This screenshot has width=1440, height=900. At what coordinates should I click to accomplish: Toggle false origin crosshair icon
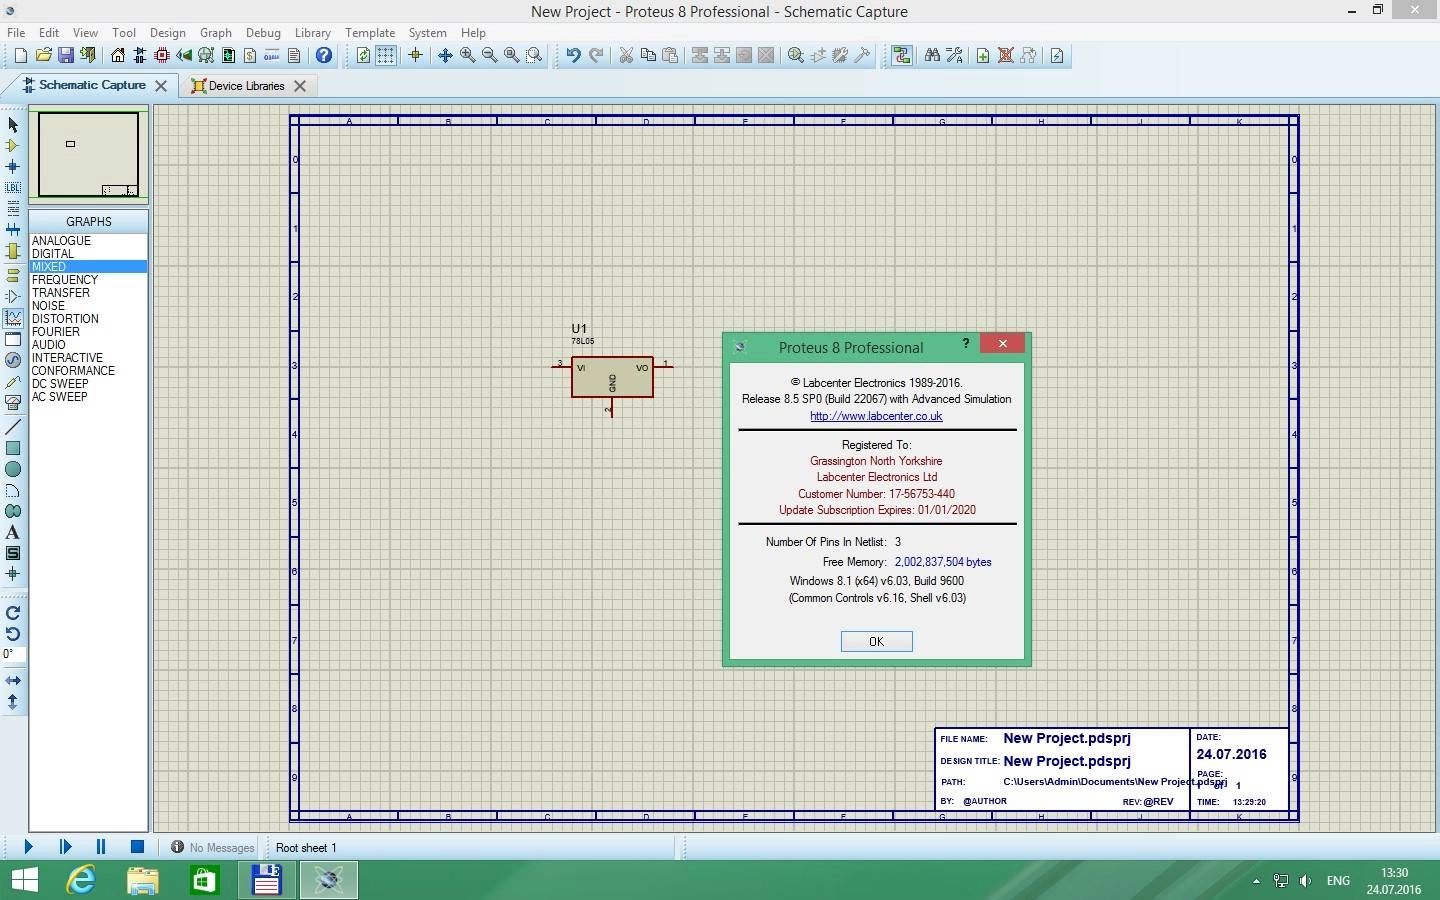pyautogui.click(x=415, y=55)
